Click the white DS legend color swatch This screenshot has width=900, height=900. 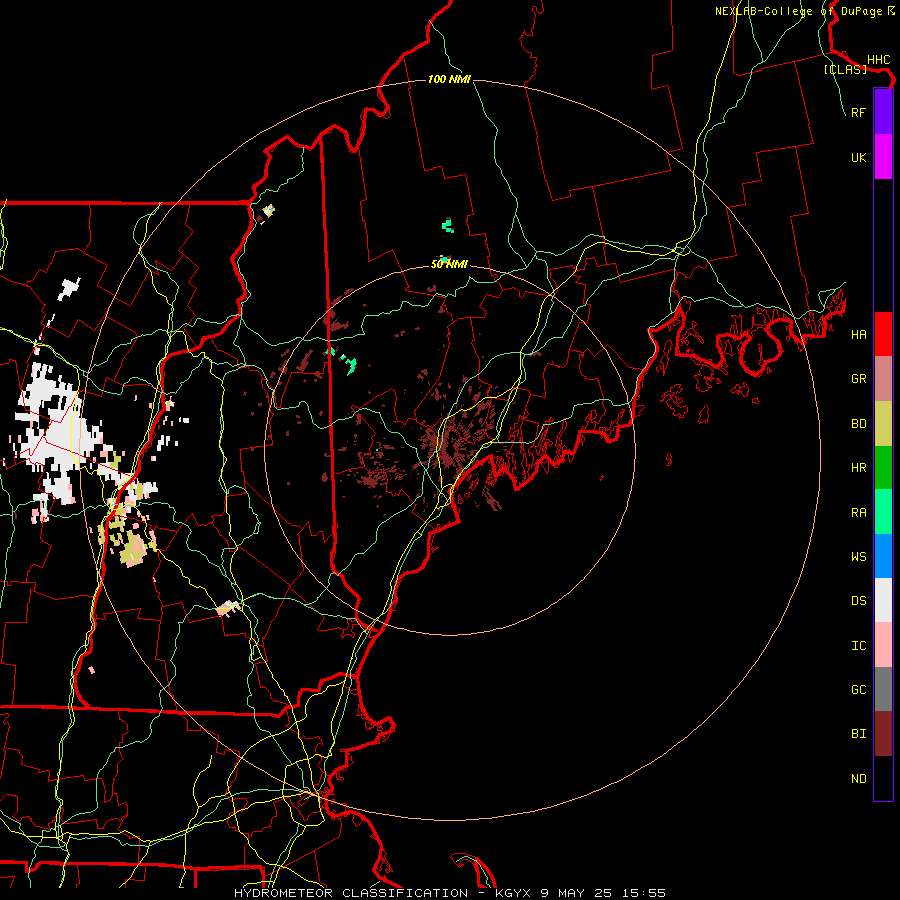883,600
